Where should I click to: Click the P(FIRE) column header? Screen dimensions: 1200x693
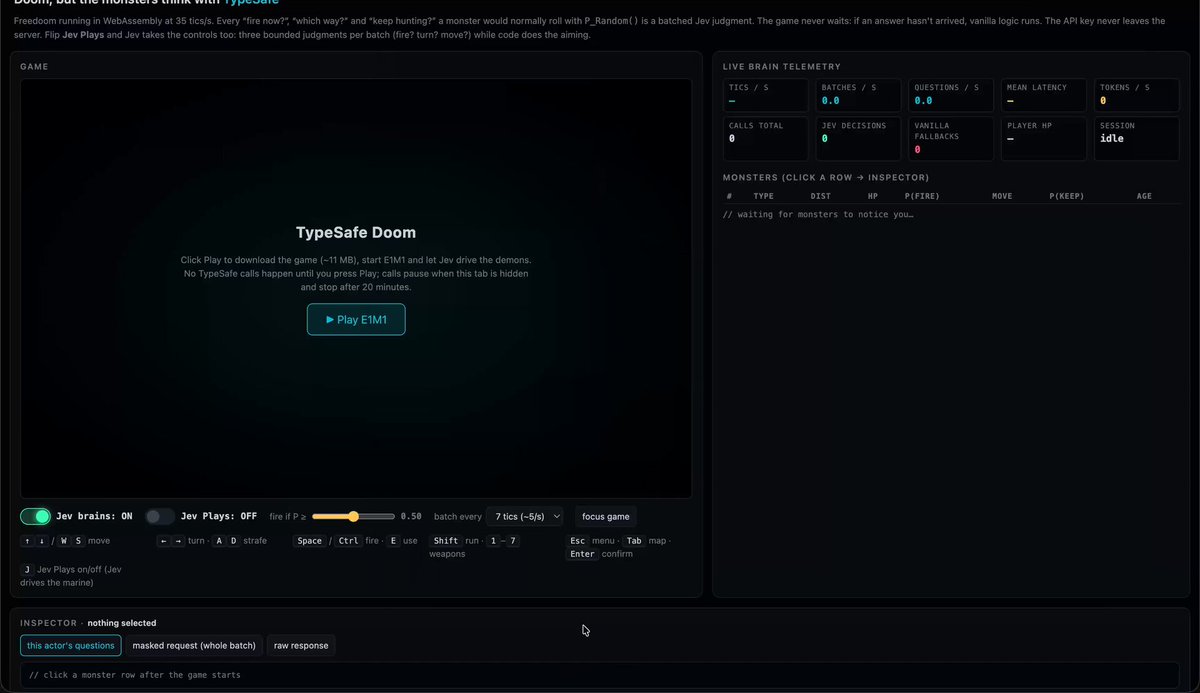click(921, 196)
